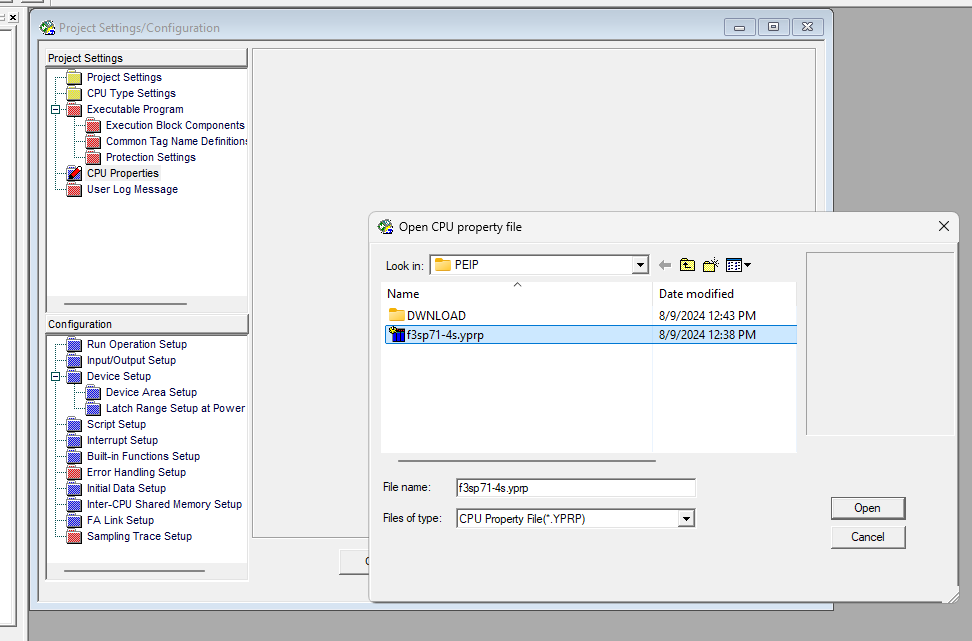The width and height of the screenshot is (972, 641).
Task: Click the f3sp71-4s.yprp file icon
Action: point(397,335)
